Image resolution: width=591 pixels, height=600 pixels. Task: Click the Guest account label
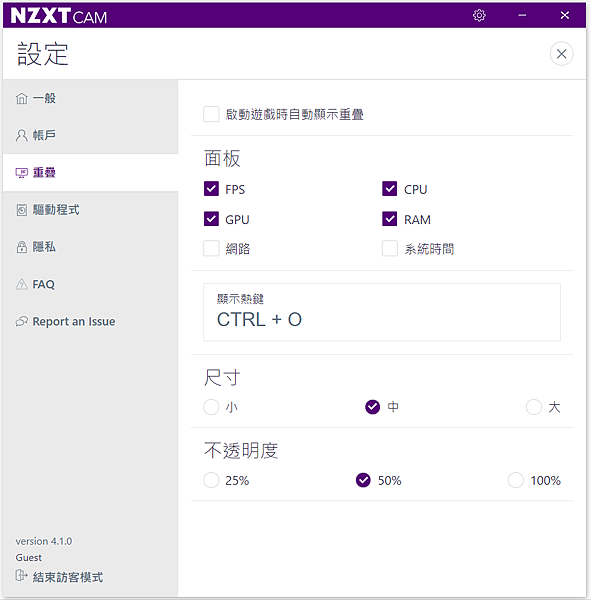[x=29, y=558]
